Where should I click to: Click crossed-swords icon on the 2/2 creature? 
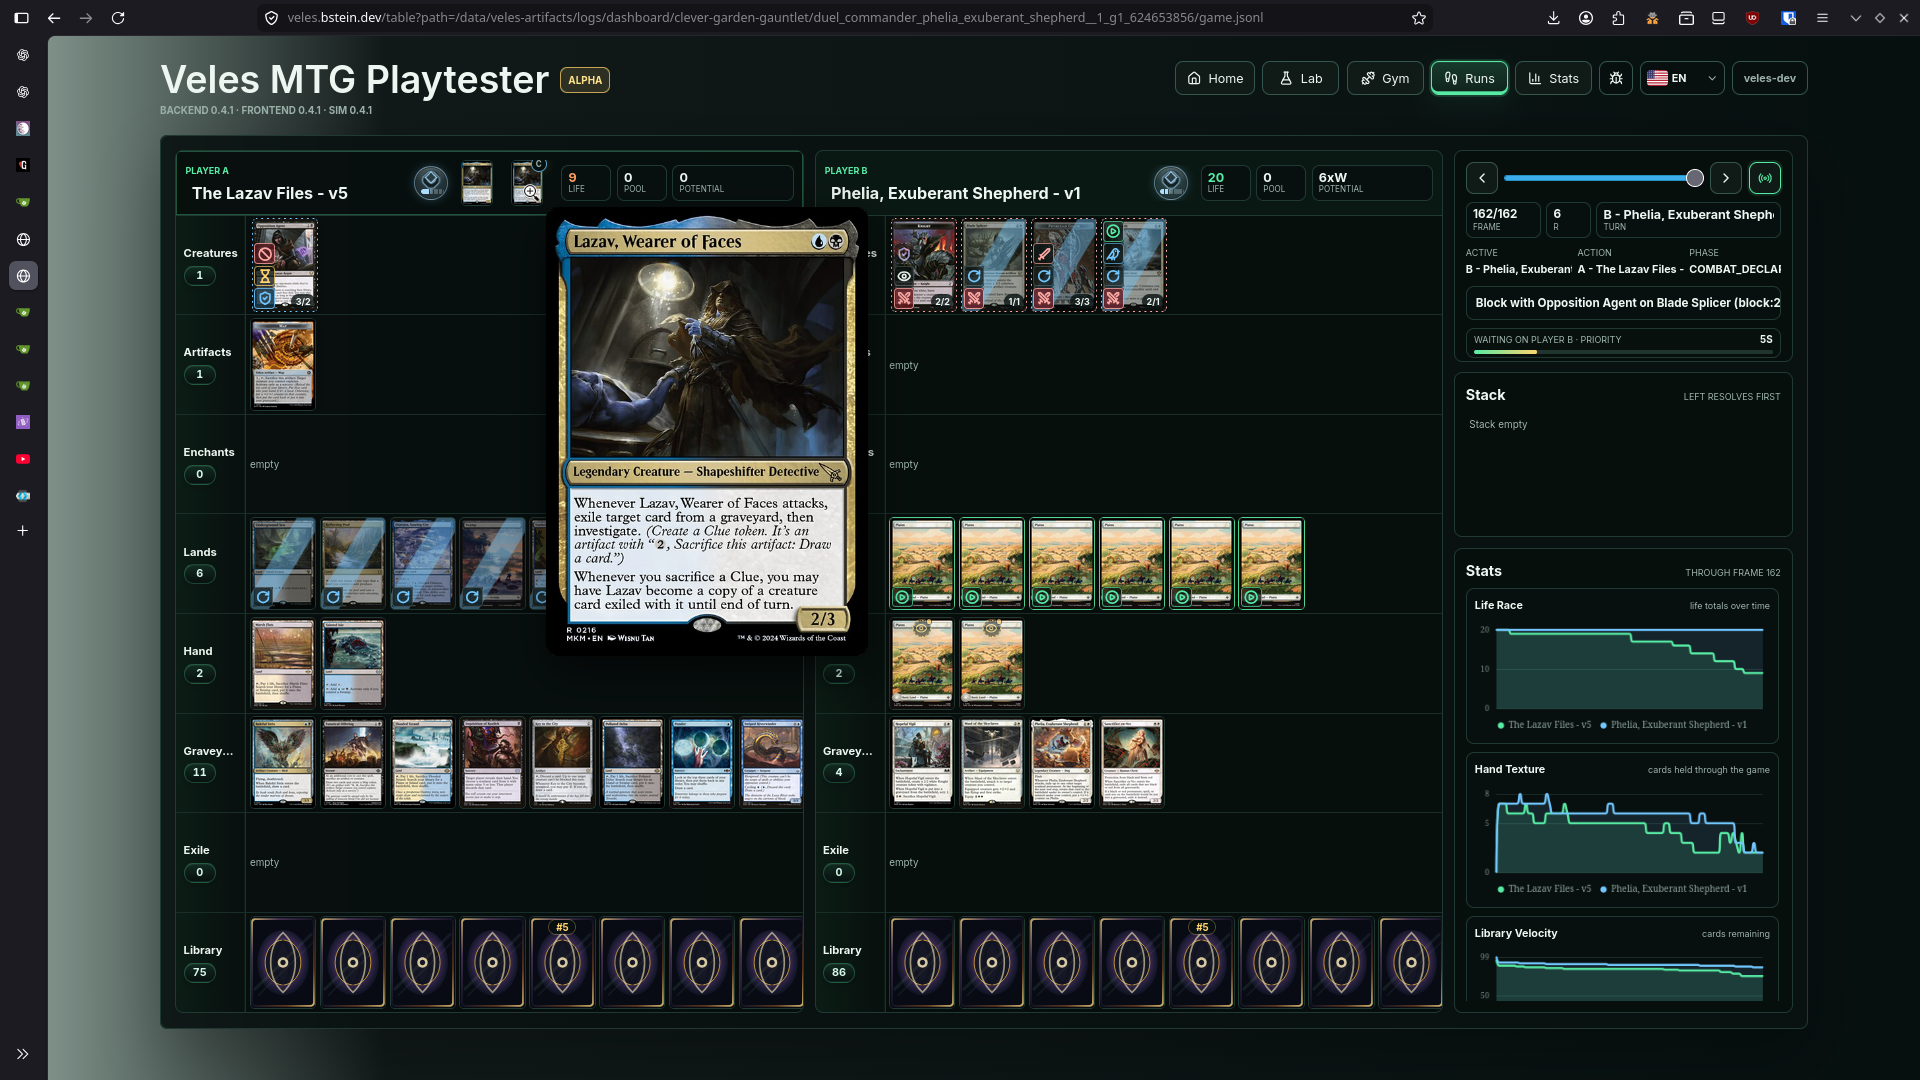pyautogui.click(x=904, y=298)
